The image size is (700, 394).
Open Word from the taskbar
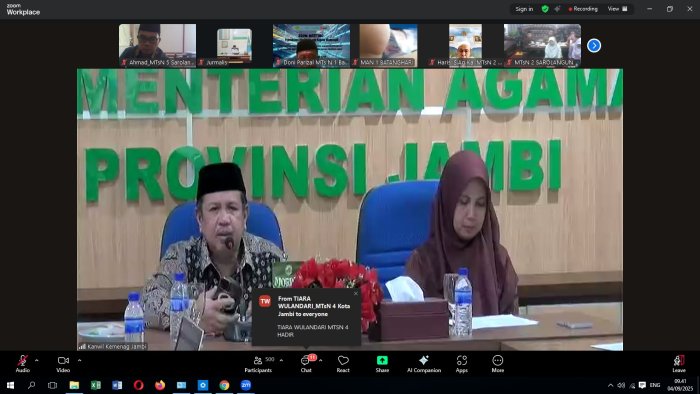(x=117, y=385)
